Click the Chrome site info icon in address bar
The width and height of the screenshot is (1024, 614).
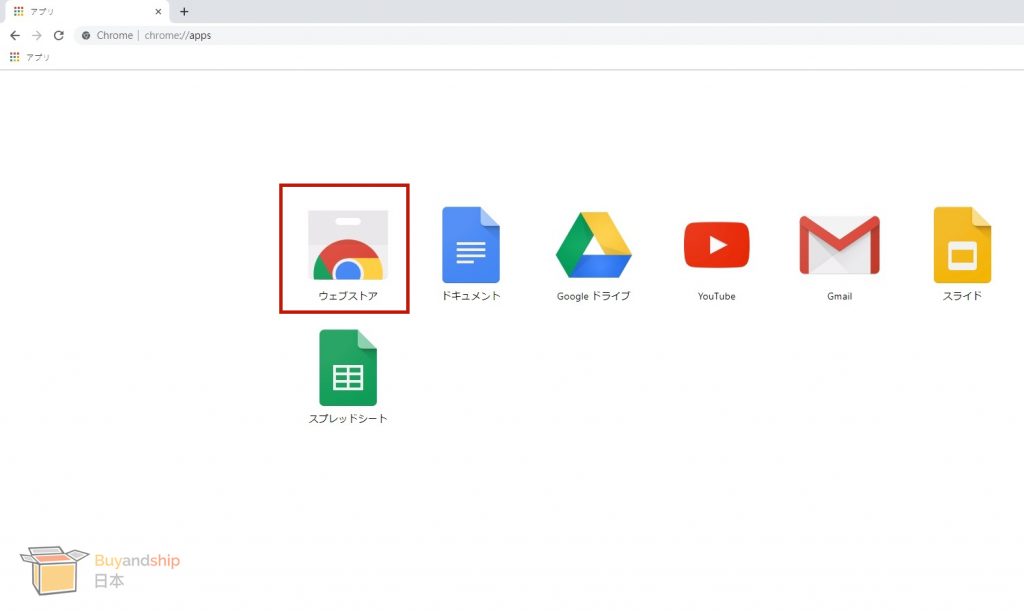coord(86,35)
